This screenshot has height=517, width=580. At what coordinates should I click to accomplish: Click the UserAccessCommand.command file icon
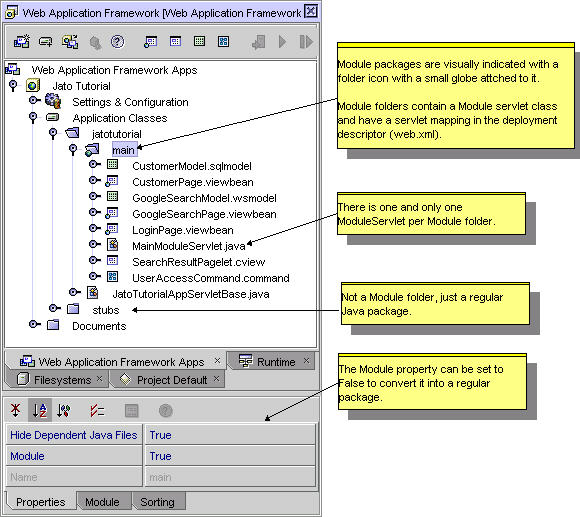click(x=112, y=276)
